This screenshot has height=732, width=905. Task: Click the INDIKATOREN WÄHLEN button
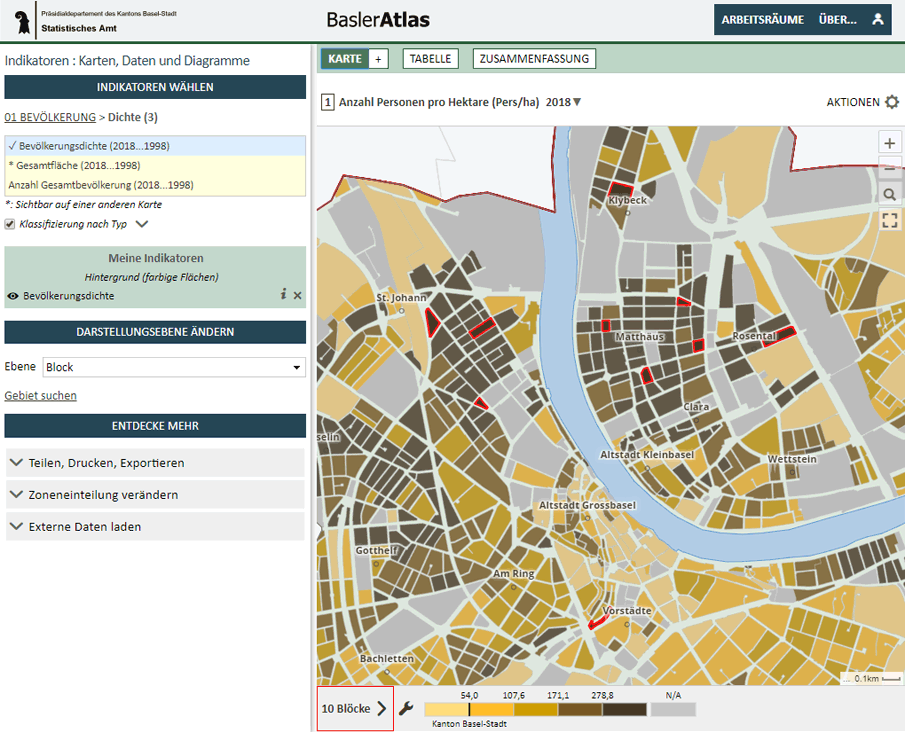pyautogui.click(x=155, y=87)
